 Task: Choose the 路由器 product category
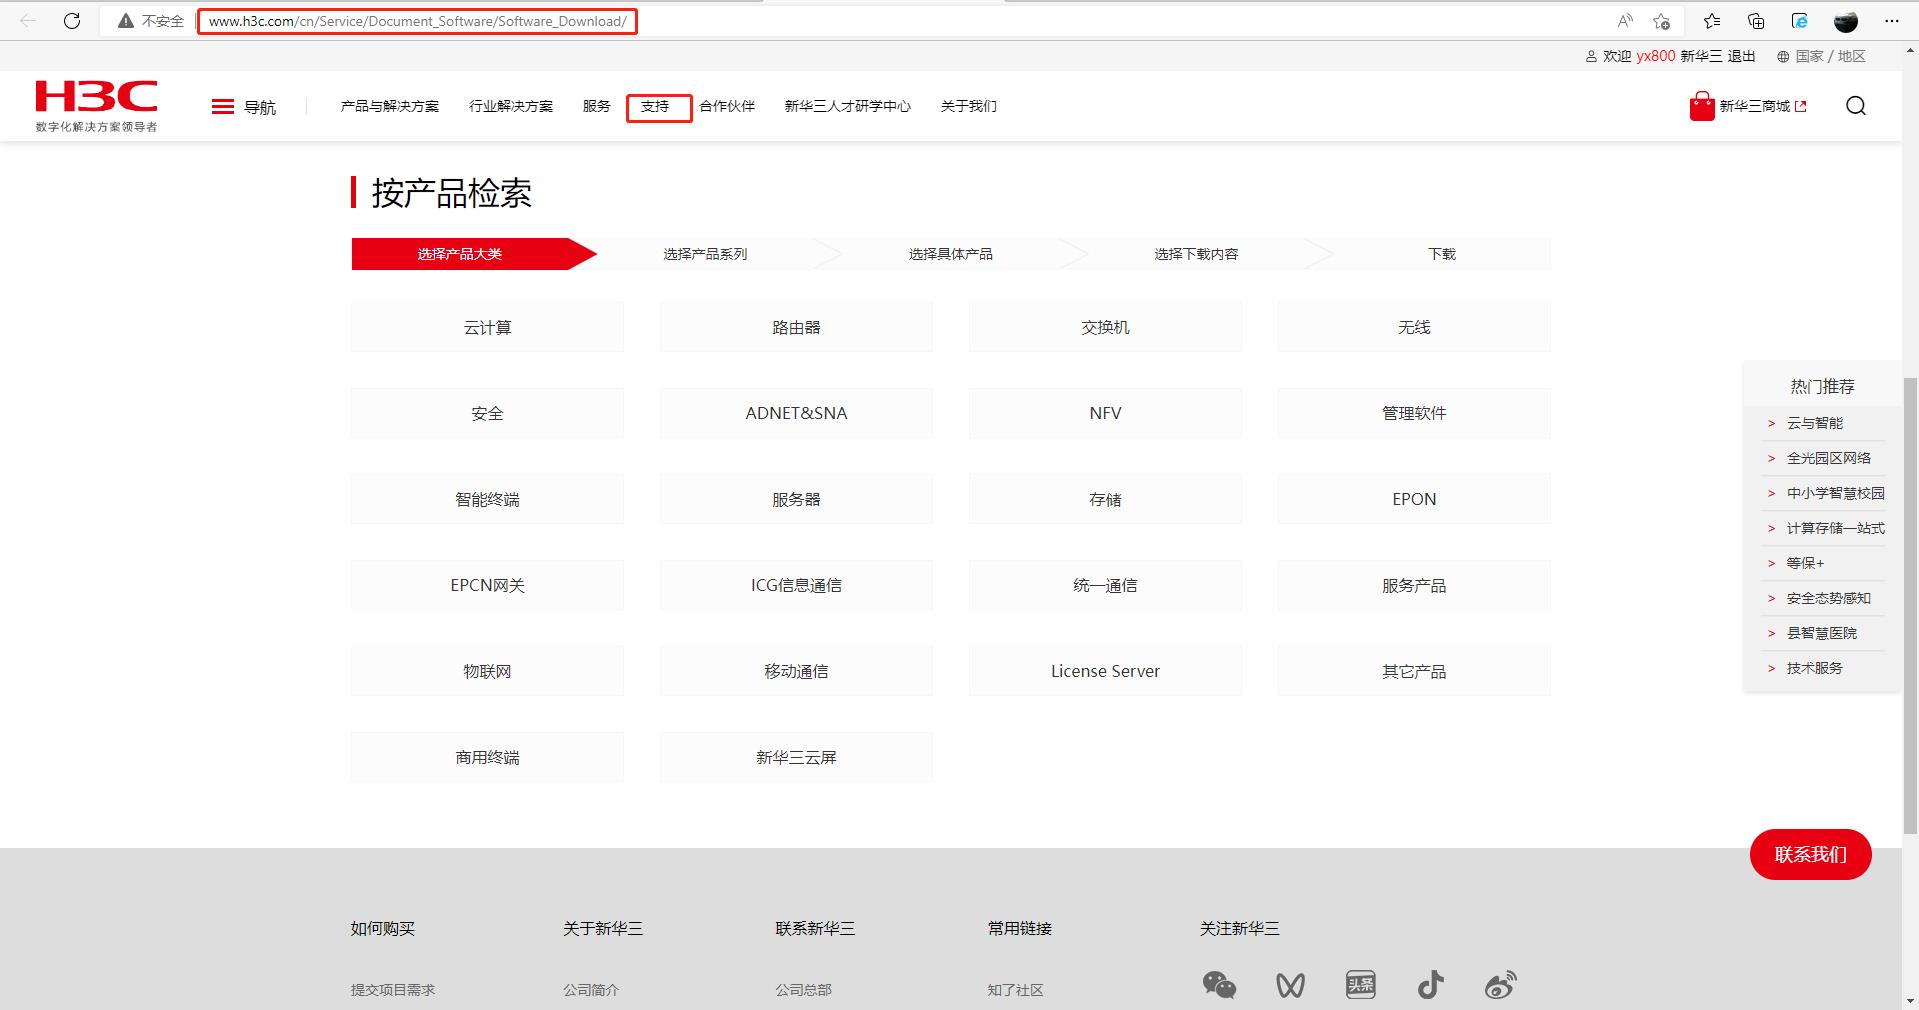796,327
